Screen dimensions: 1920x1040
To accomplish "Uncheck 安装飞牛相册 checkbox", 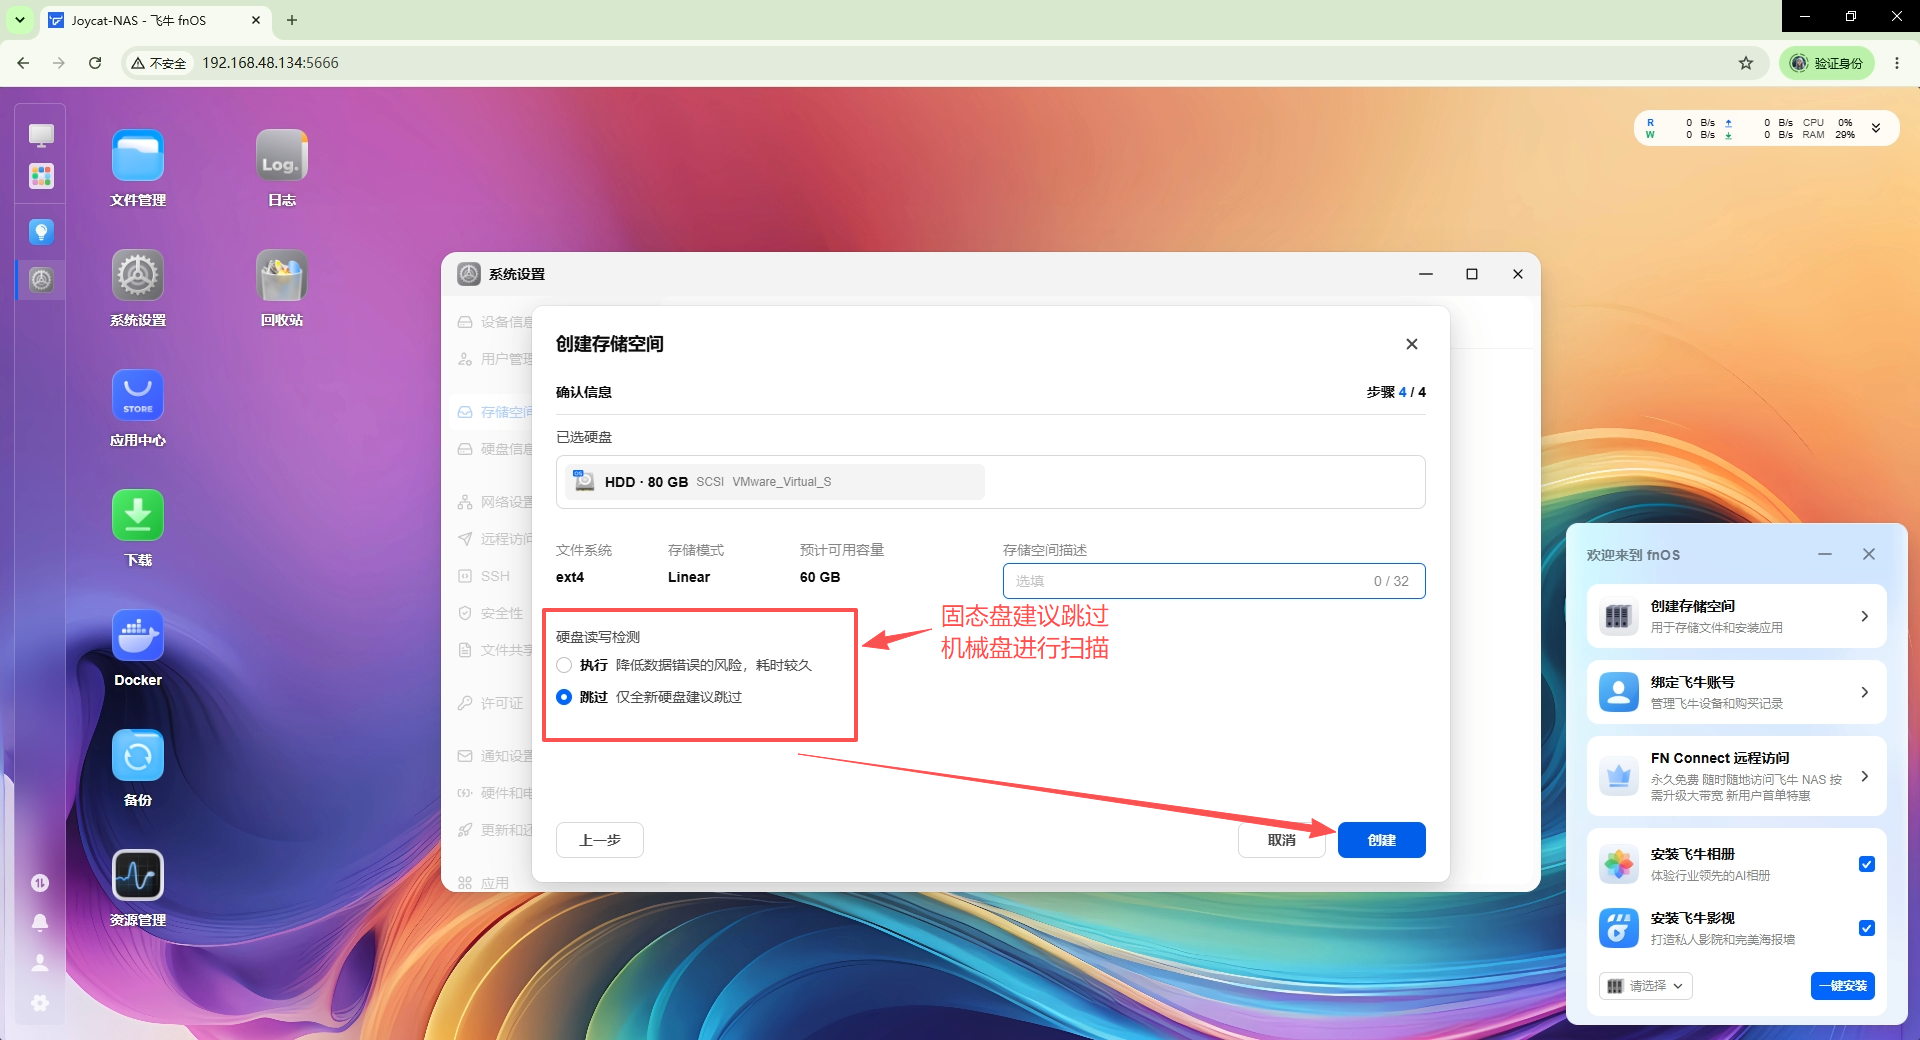I will pyautogui.click(x=1866, y=864).
